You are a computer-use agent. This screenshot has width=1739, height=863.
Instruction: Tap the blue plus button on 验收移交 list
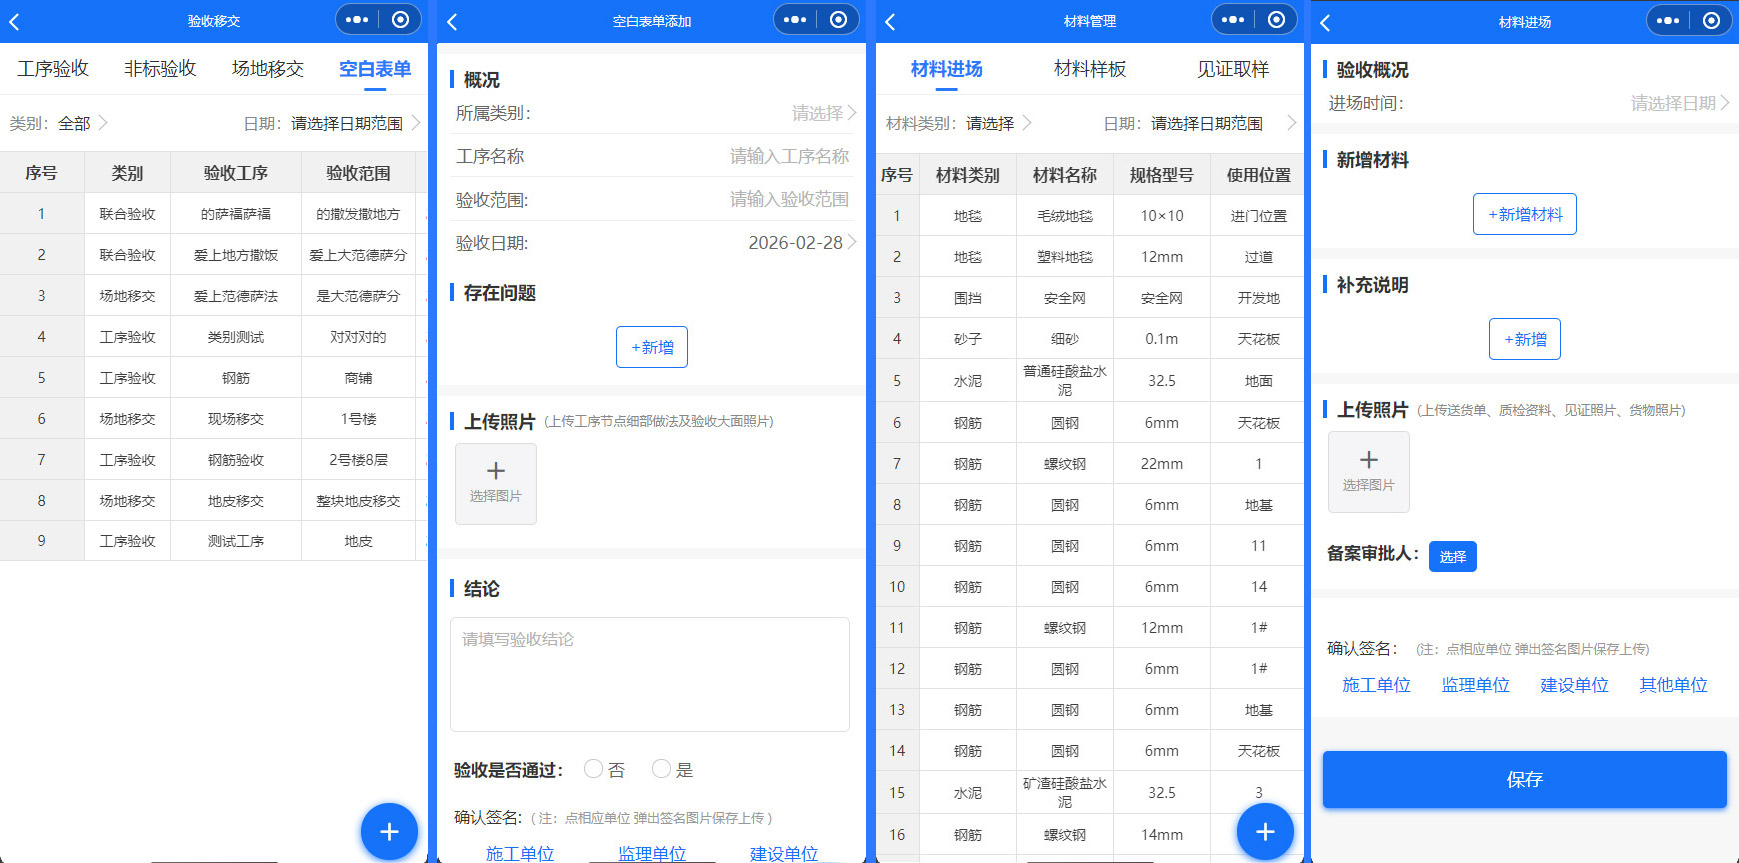(x=389, y=831)
